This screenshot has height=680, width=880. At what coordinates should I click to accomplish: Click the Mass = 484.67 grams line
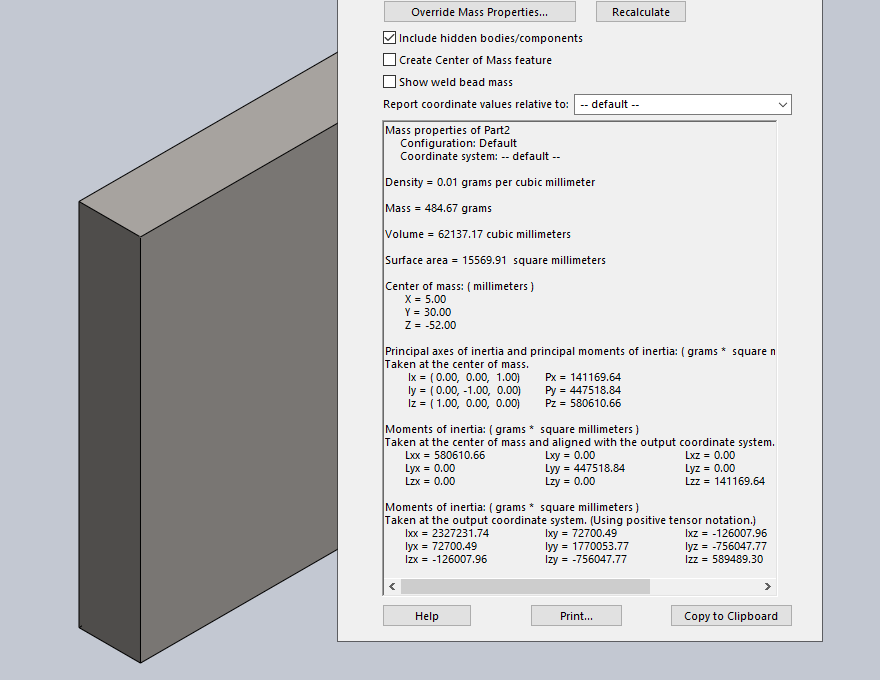(438, 208)
